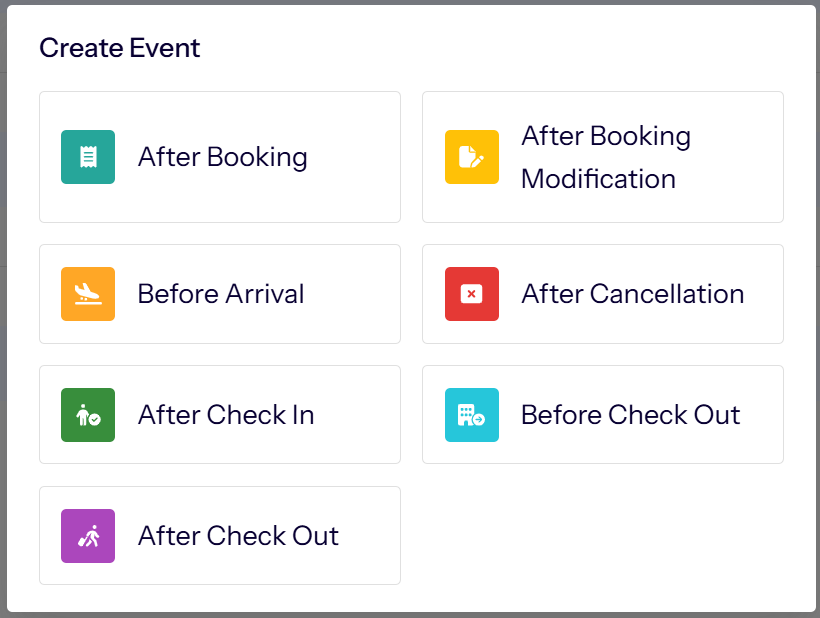
Task: Pick the Before Arrival event option
Action: click(221, 294)
